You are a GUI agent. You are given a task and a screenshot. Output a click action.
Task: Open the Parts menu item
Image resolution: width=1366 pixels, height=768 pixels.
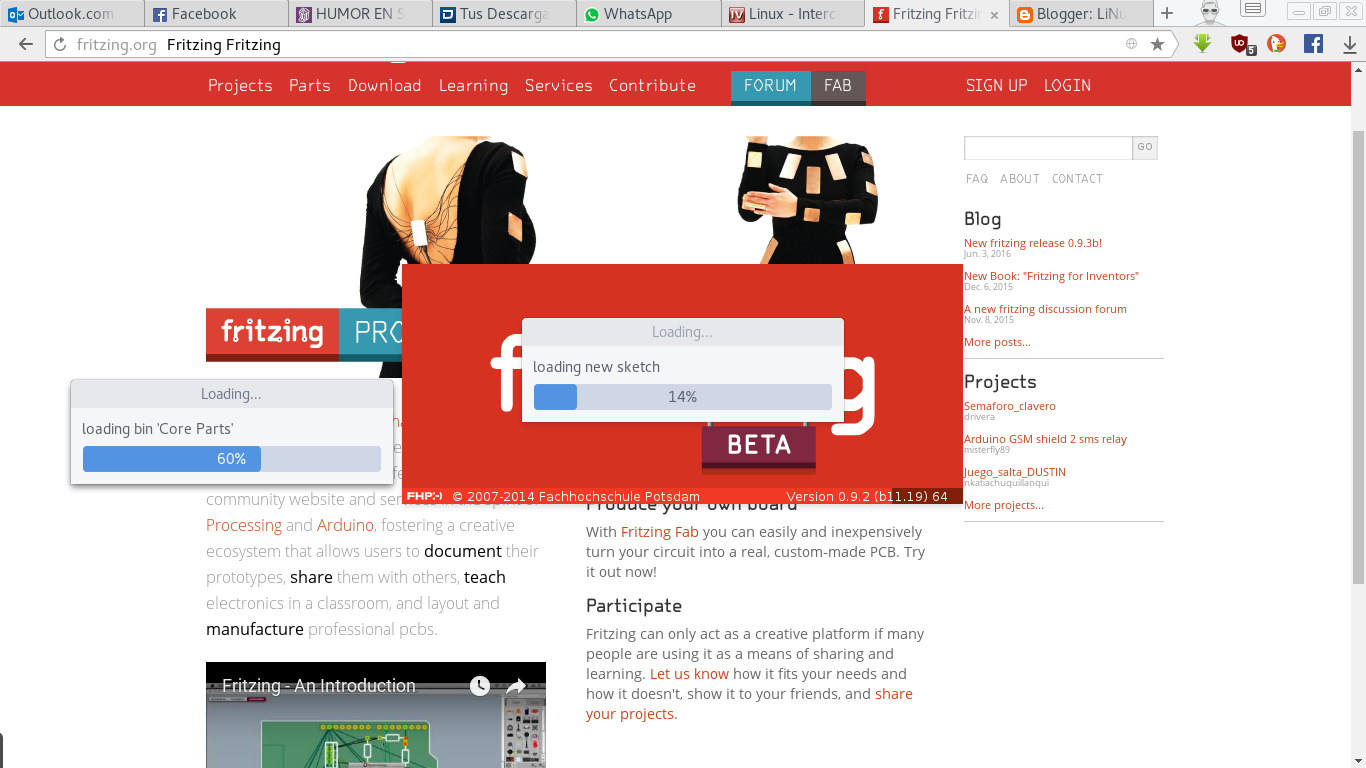pyautogui.click(x=310, y=86)
